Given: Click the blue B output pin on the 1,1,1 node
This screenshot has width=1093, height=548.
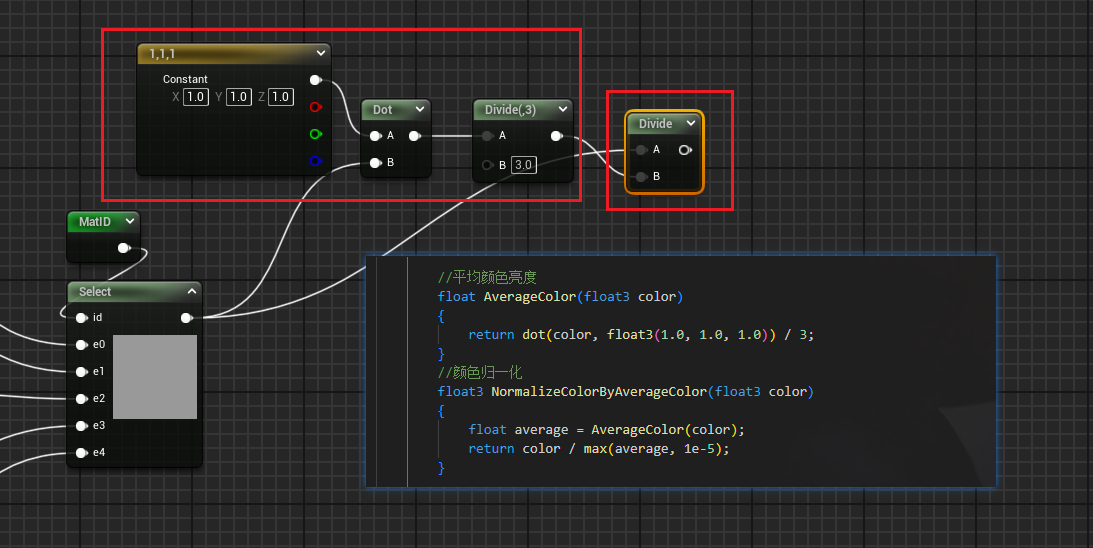Looking at the screenshot, I should [316, 160].
